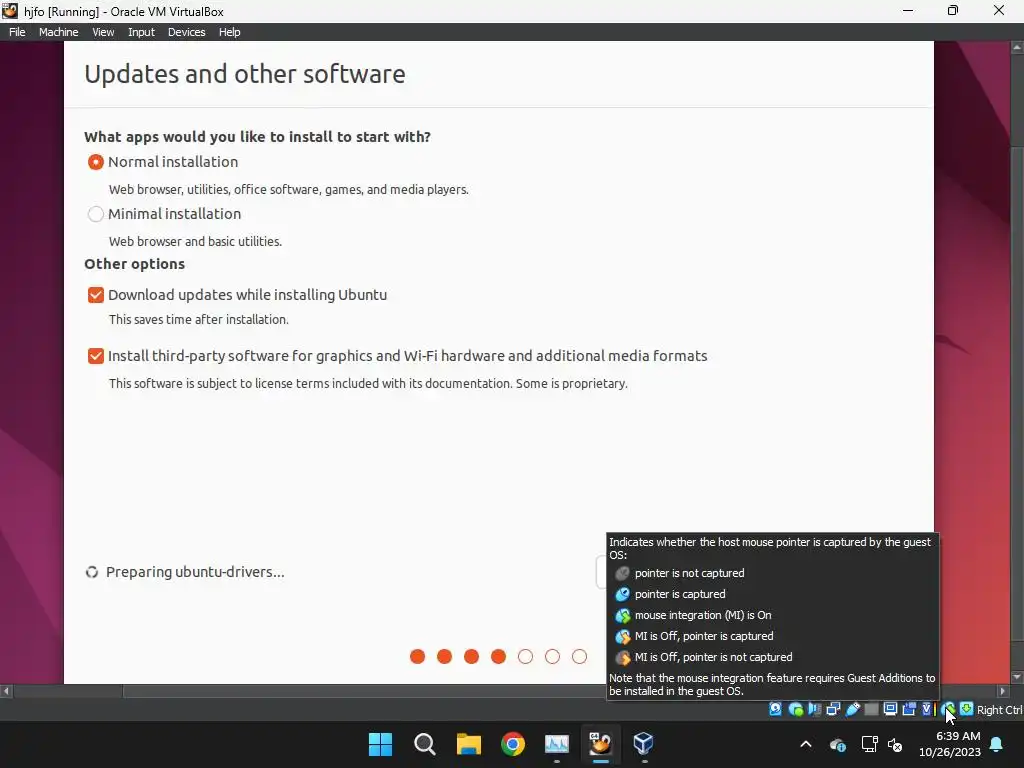Click the running VirtualBox VM taskbar icon
The image size is (1024, 768).
pos(600,744)
